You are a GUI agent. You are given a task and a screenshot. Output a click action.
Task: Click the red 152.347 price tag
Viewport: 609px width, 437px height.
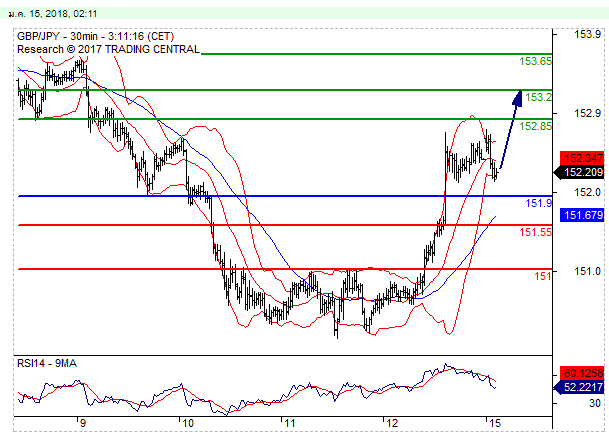(x=582, y=158)
